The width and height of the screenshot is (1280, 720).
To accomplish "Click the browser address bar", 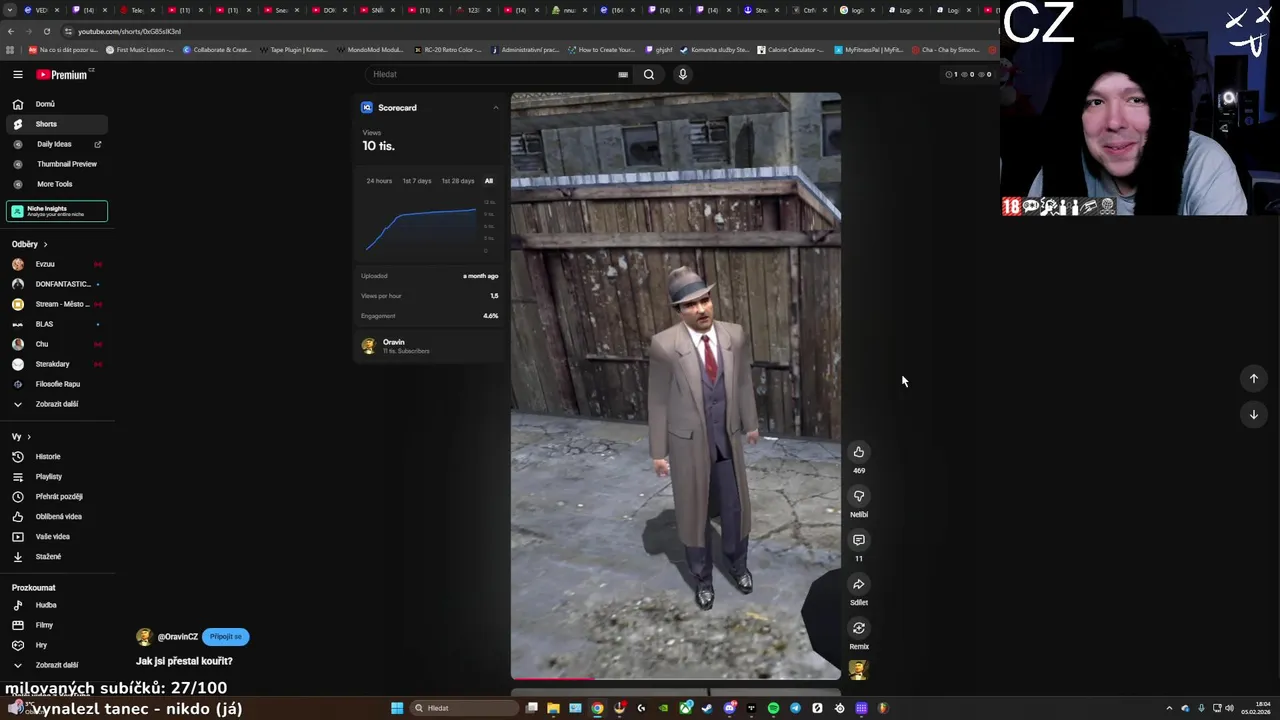I will point(530,31).
